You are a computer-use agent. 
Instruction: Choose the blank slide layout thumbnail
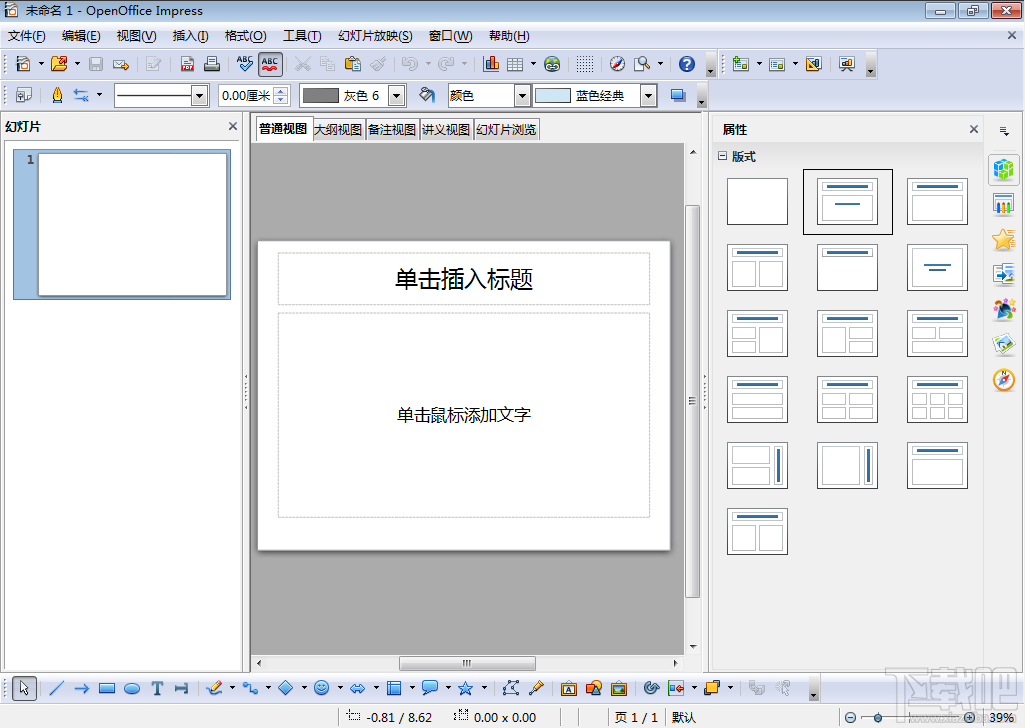[757, 201]
